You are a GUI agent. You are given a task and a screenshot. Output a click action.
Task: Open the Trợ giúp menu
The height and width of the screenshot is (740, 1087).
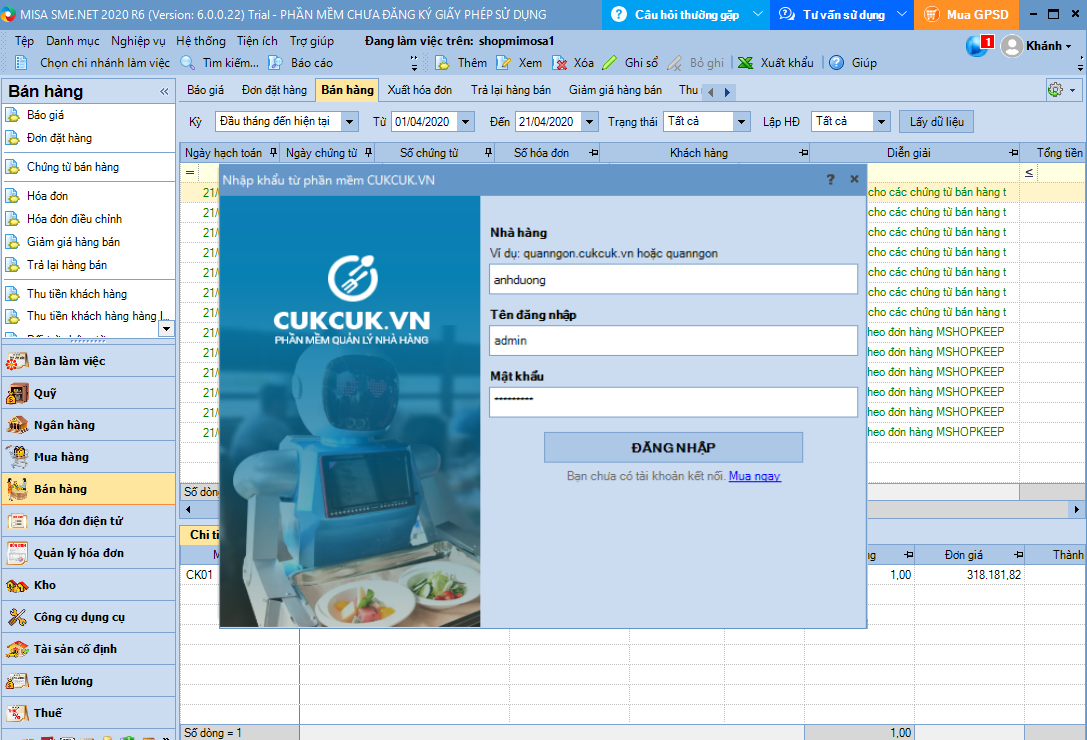311,41
